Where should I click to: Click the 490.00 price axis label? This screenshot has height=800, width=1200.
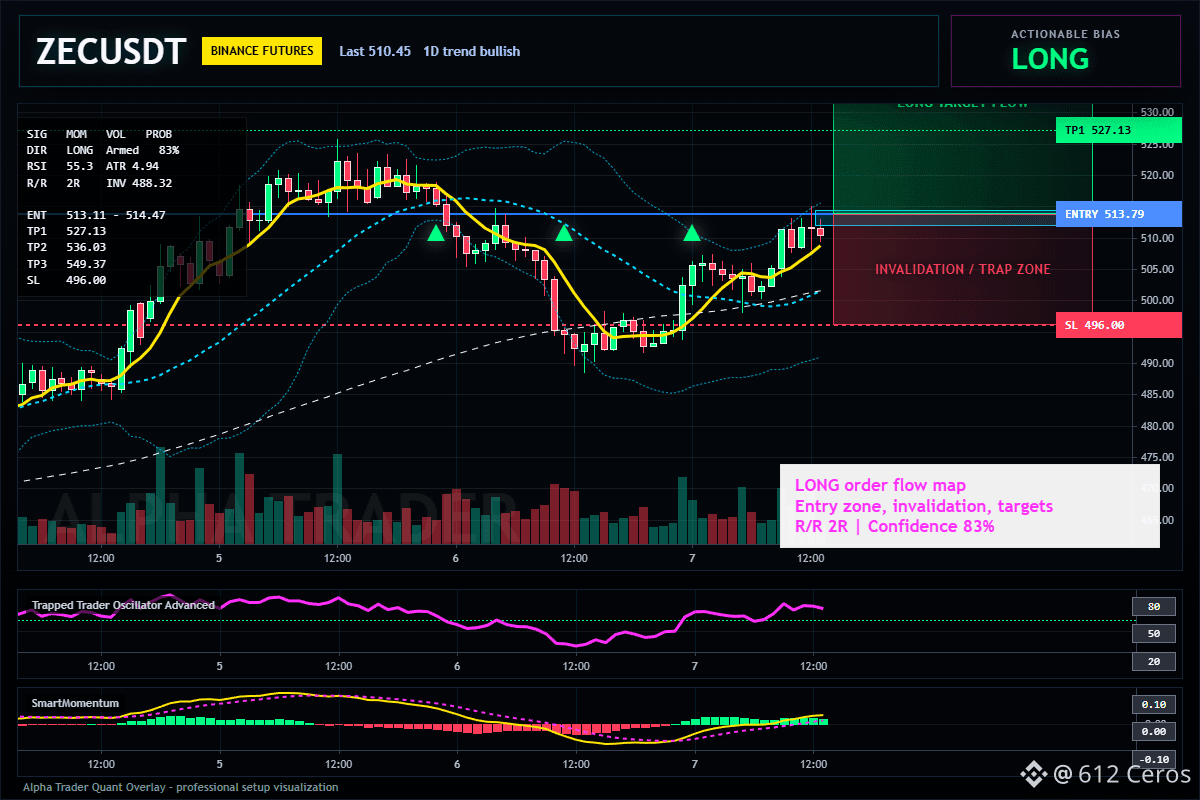[1156, 363]
